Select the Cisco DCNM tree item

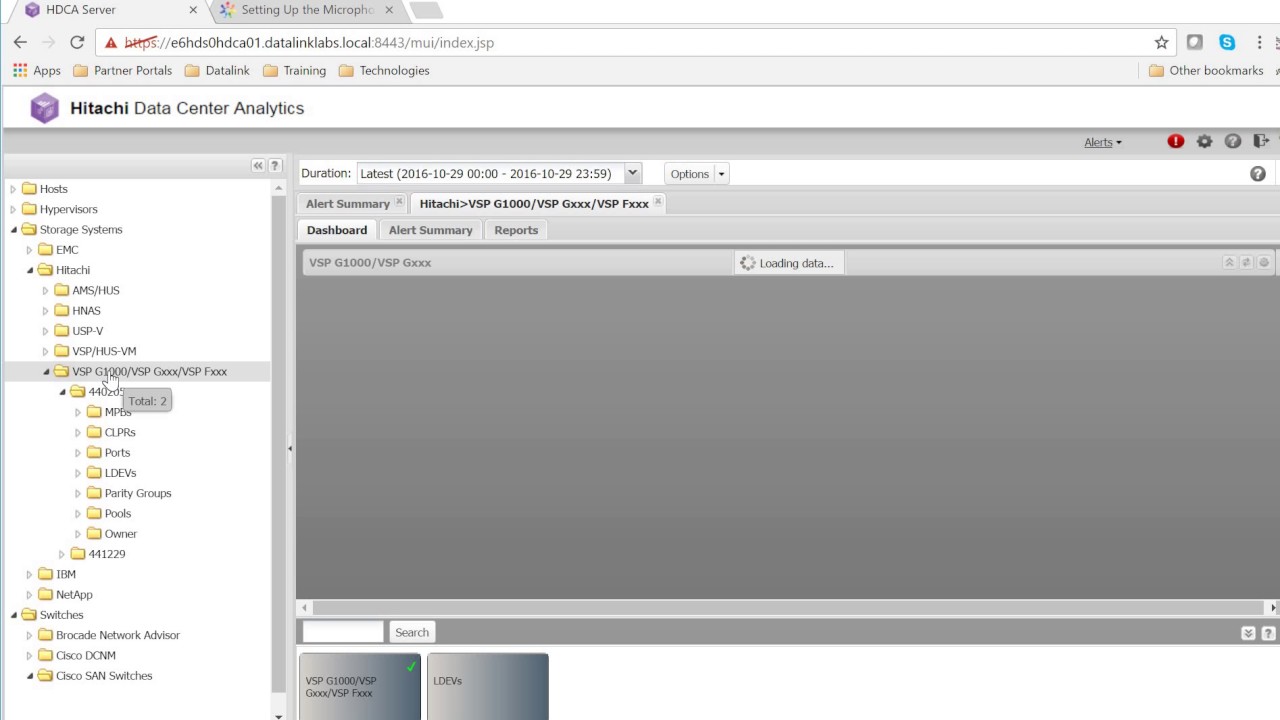coord(86,656)
